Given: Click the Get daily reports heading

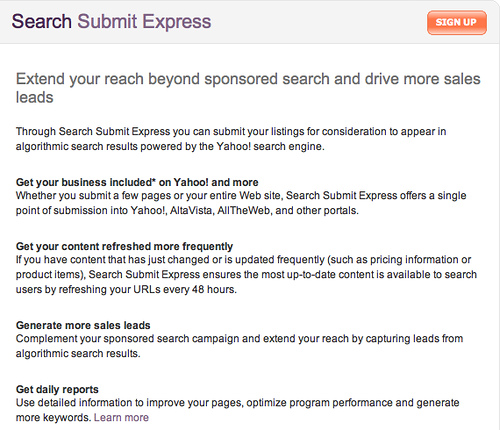Looking at the screenshot, I should click(x=57, y=389).
